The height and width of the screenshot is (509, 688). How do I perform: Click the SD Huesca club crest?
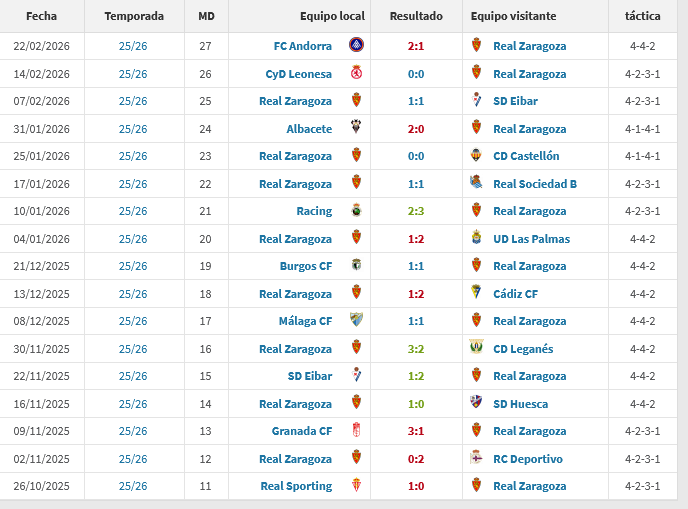click(x=476, y=403)
